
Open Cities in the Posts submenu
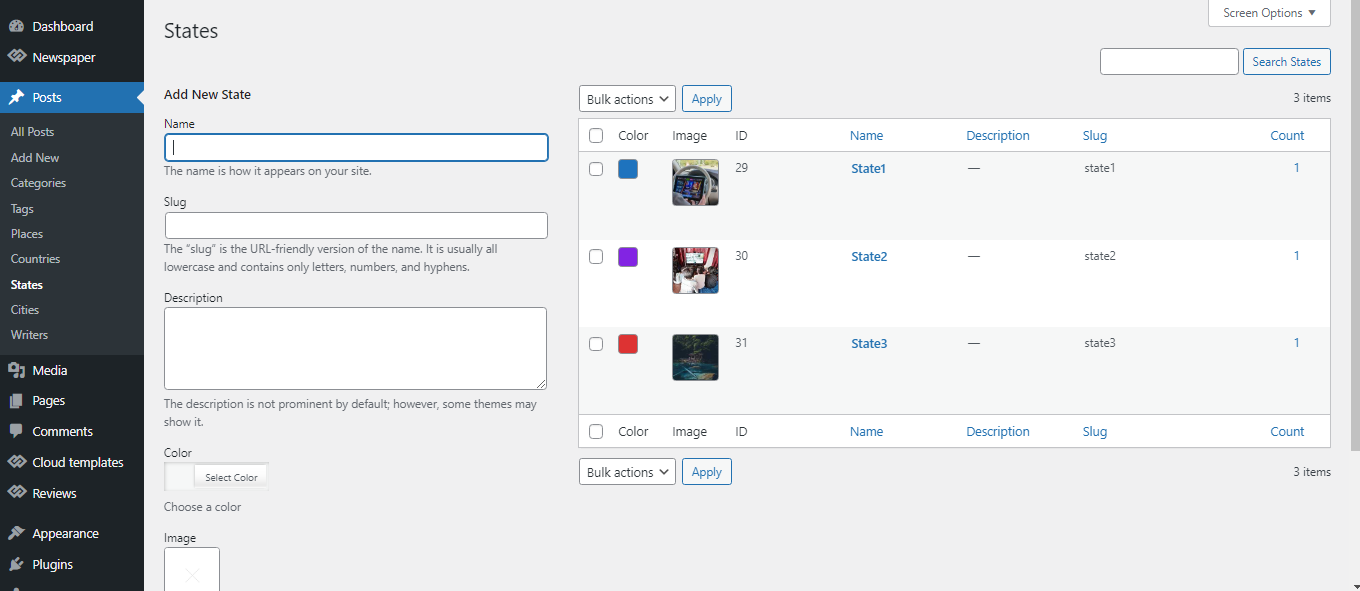(x=25, y=310)
